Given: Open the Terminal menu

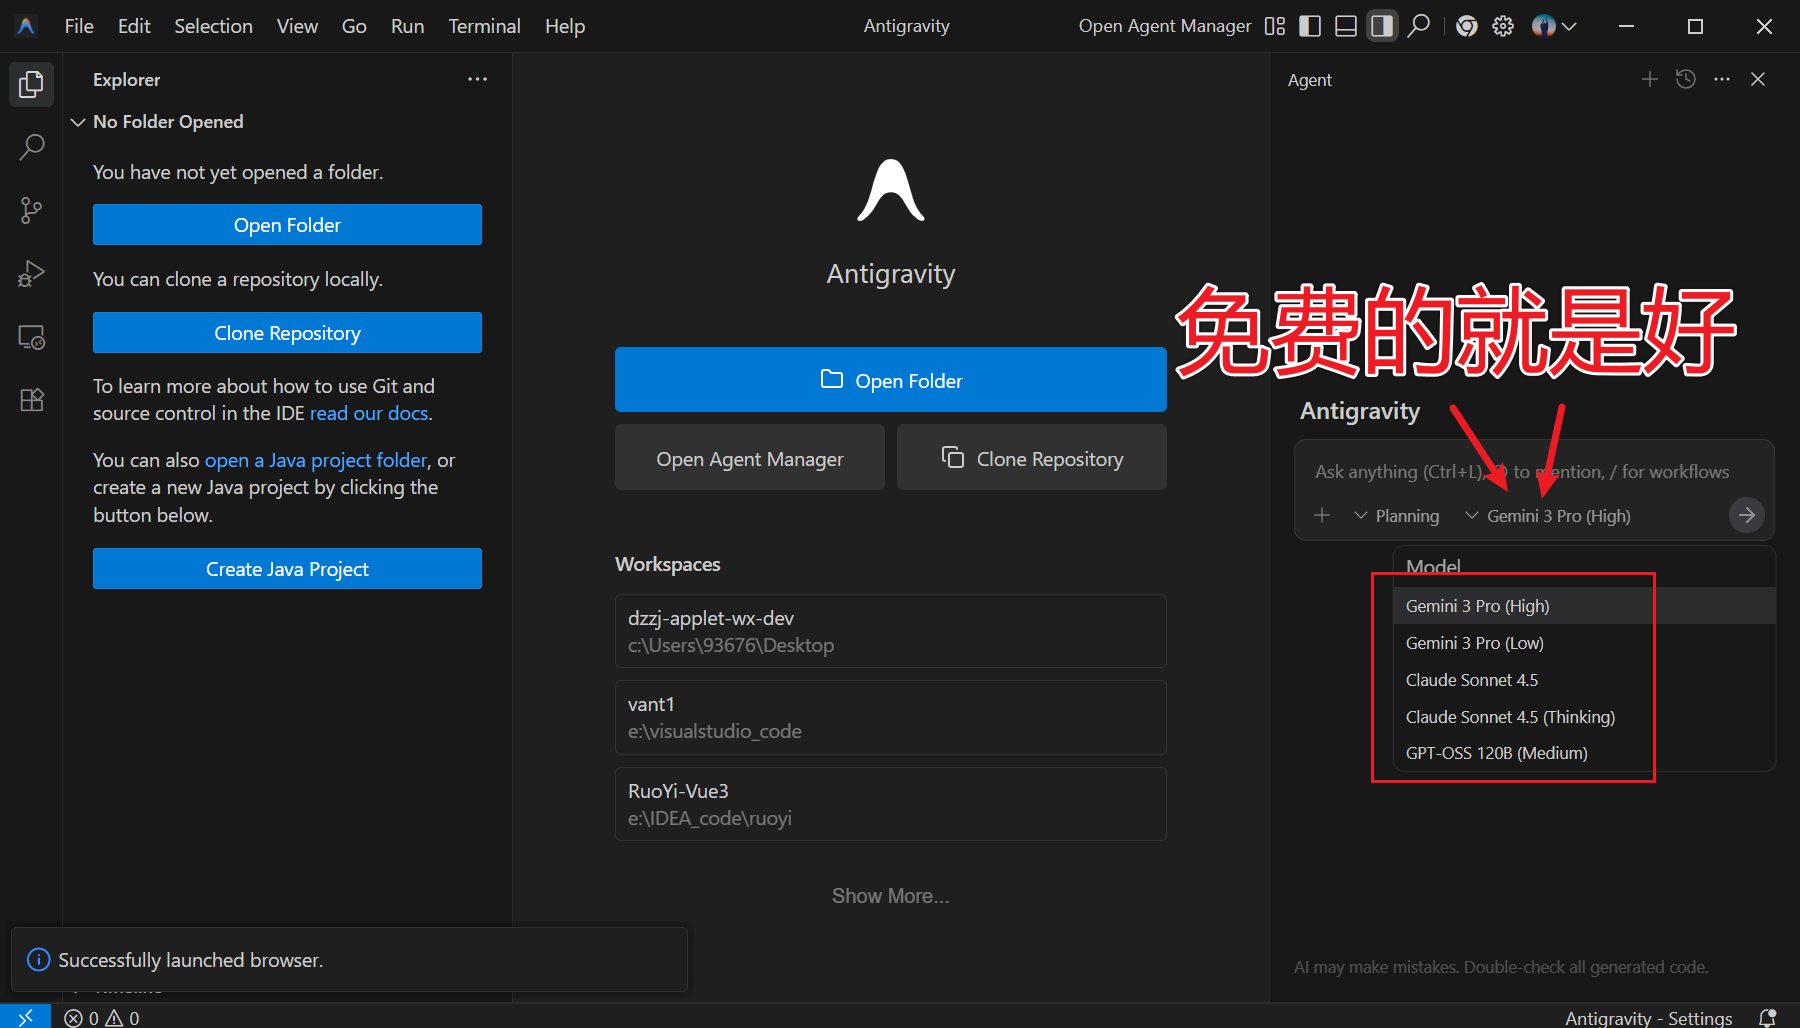Looking at the screenshot, I should (484, 26).
